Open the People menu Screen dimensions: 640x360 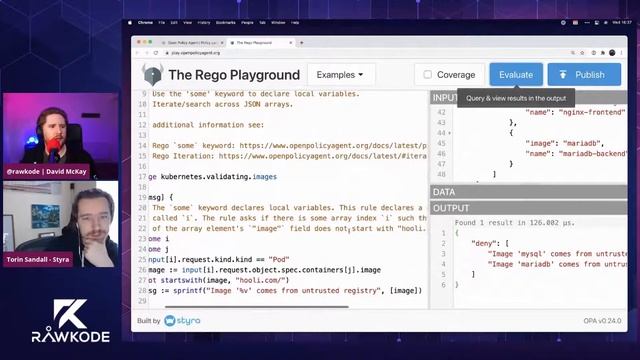pos(247,23)
